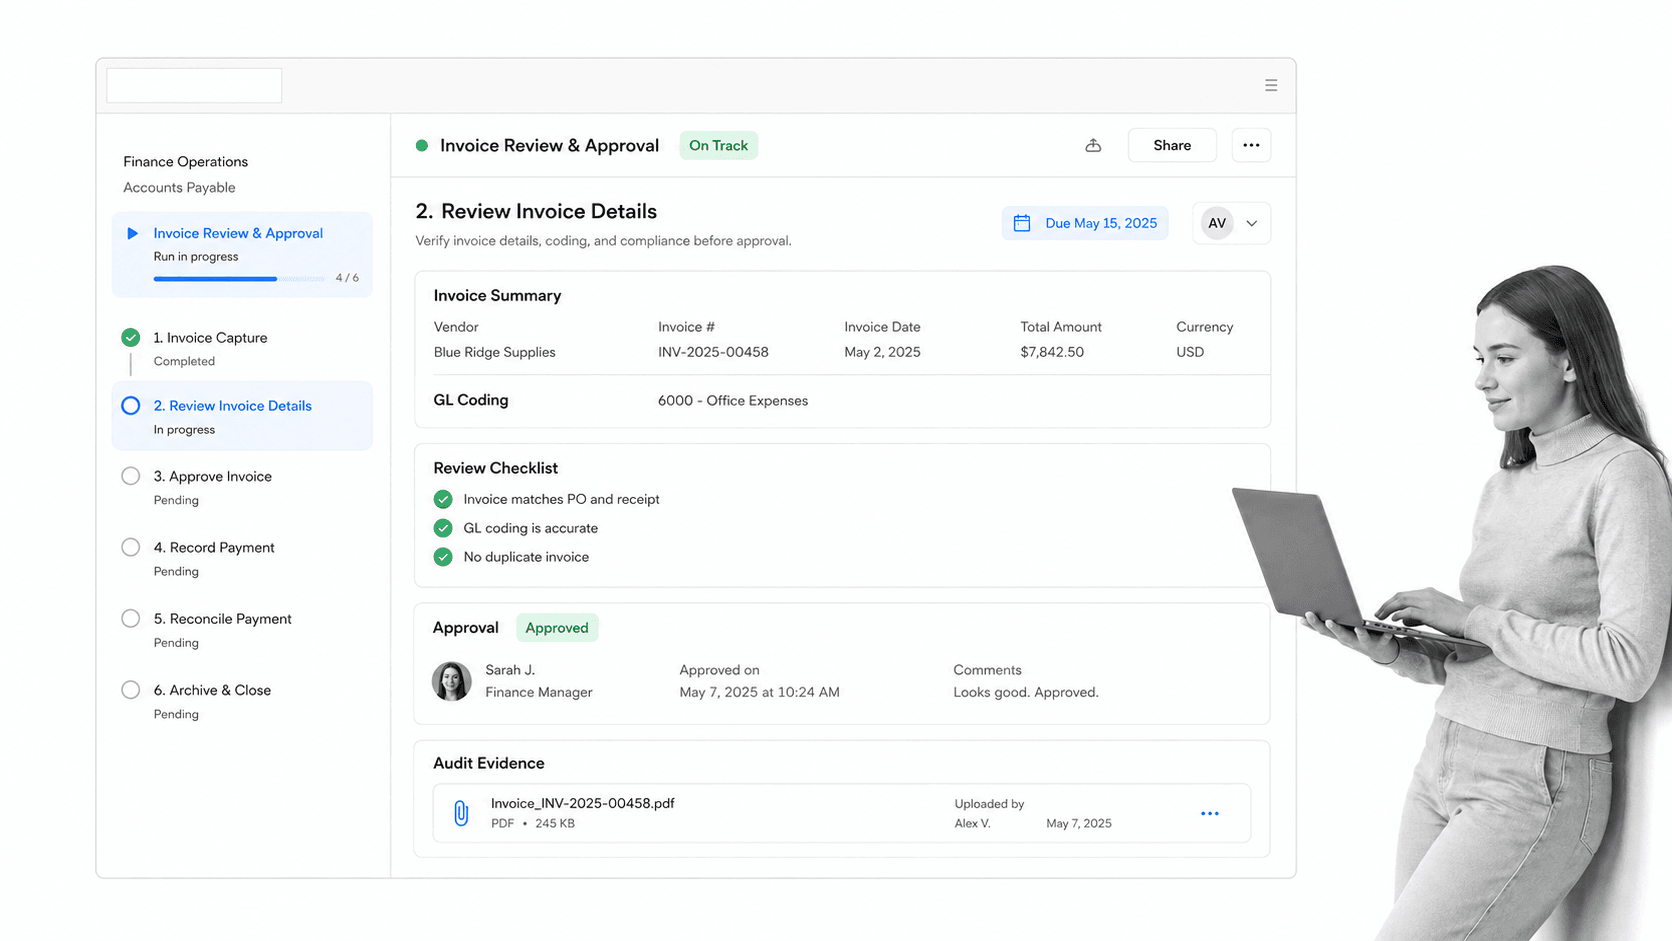Click approval time May 7, 2025 at 10:24 AM
Image resolution: width=1672 pixels, height=941 pixels.
[x=759, y=692]
